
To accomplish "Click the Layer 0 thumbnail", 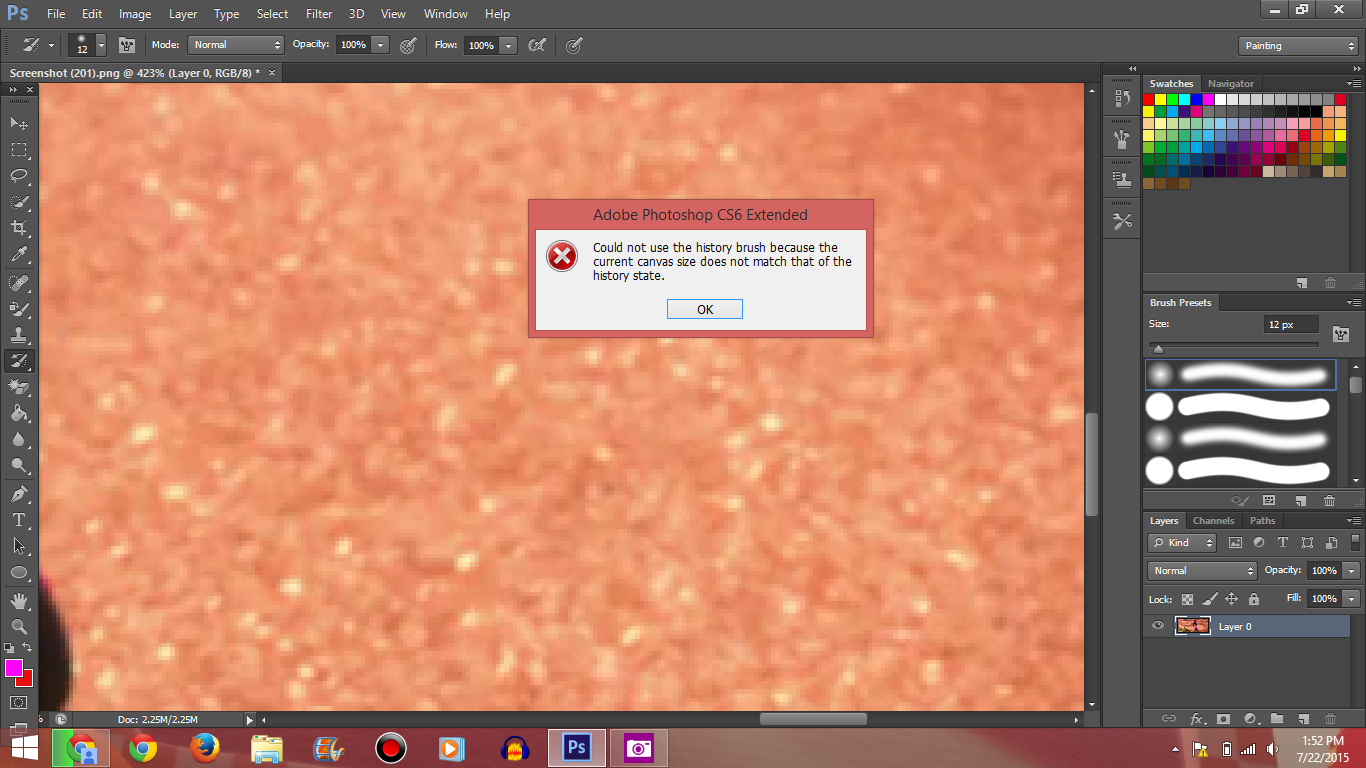I will click(1193, 626).
